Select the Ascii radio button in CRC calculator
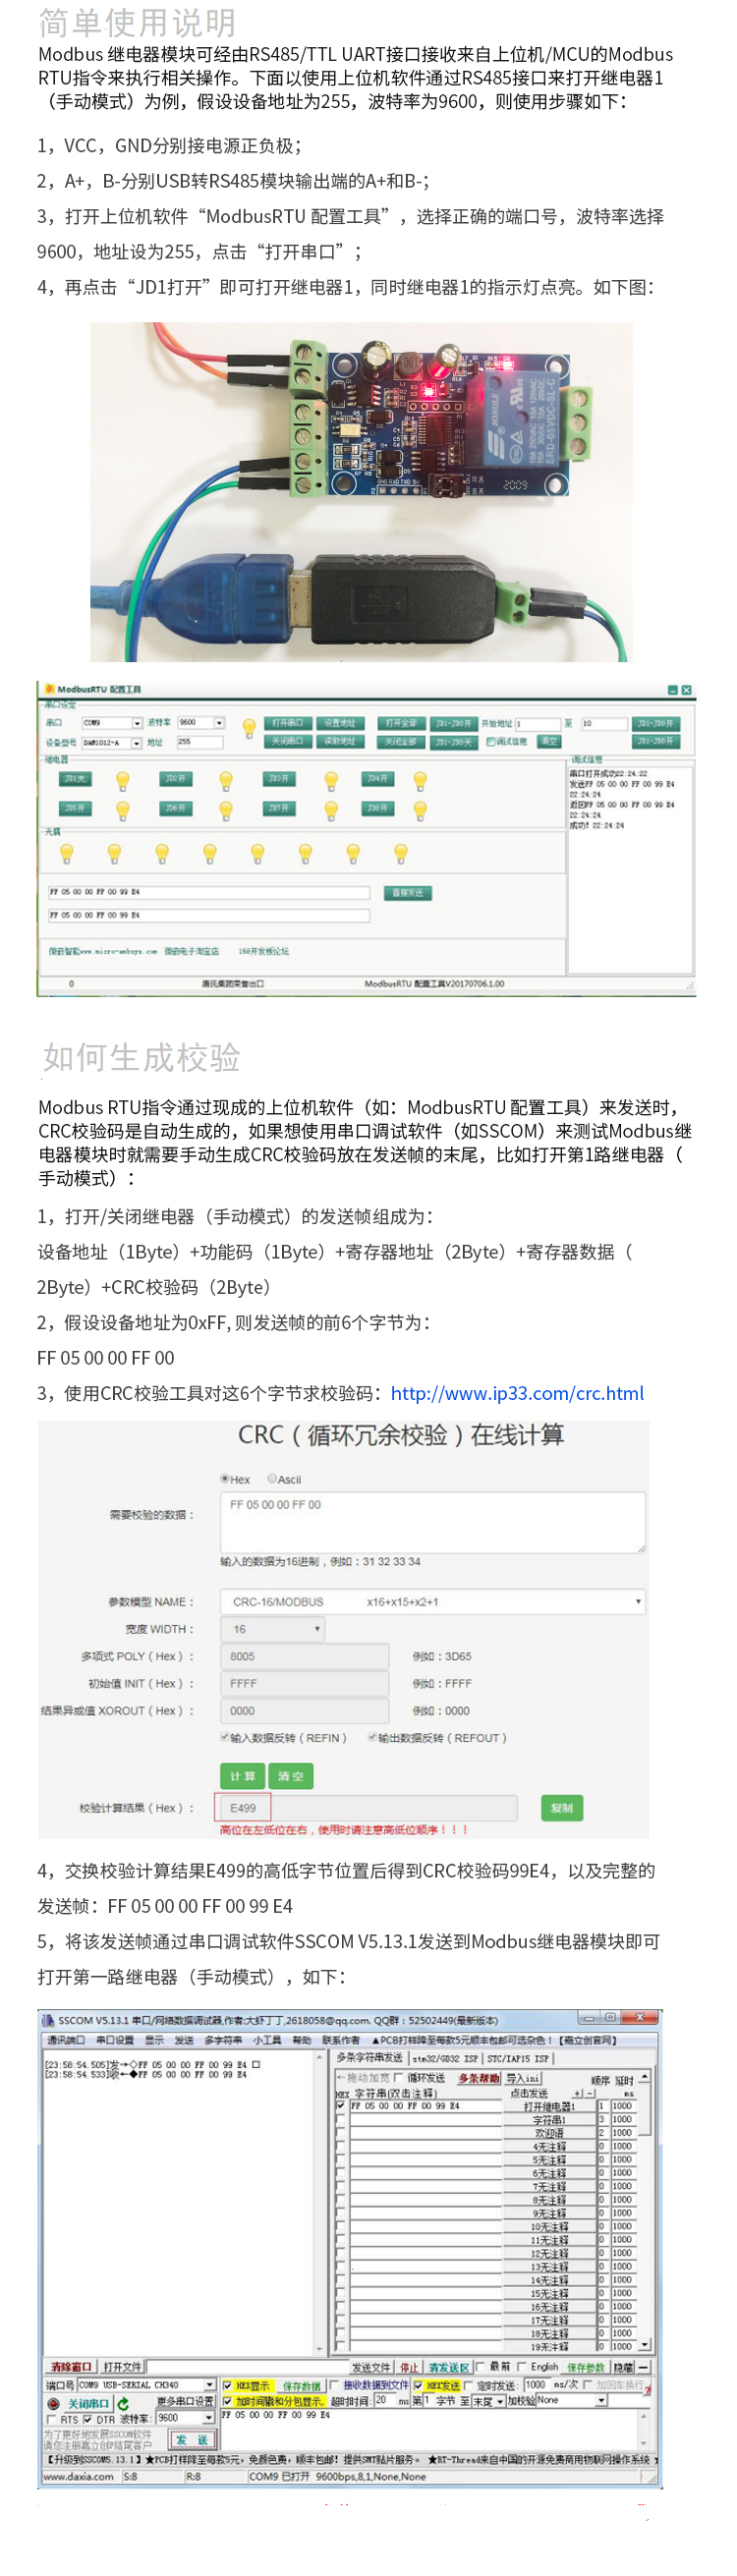Image resolution: width=737 pixels, height=2576 pixels. click(x=272, y=1478)
